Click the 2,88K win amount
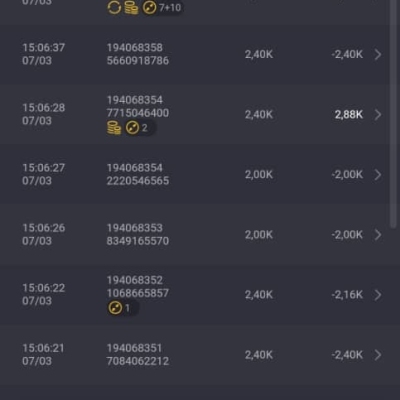The height and width of the screenshot is (400, 400). (x=349, y=115)
